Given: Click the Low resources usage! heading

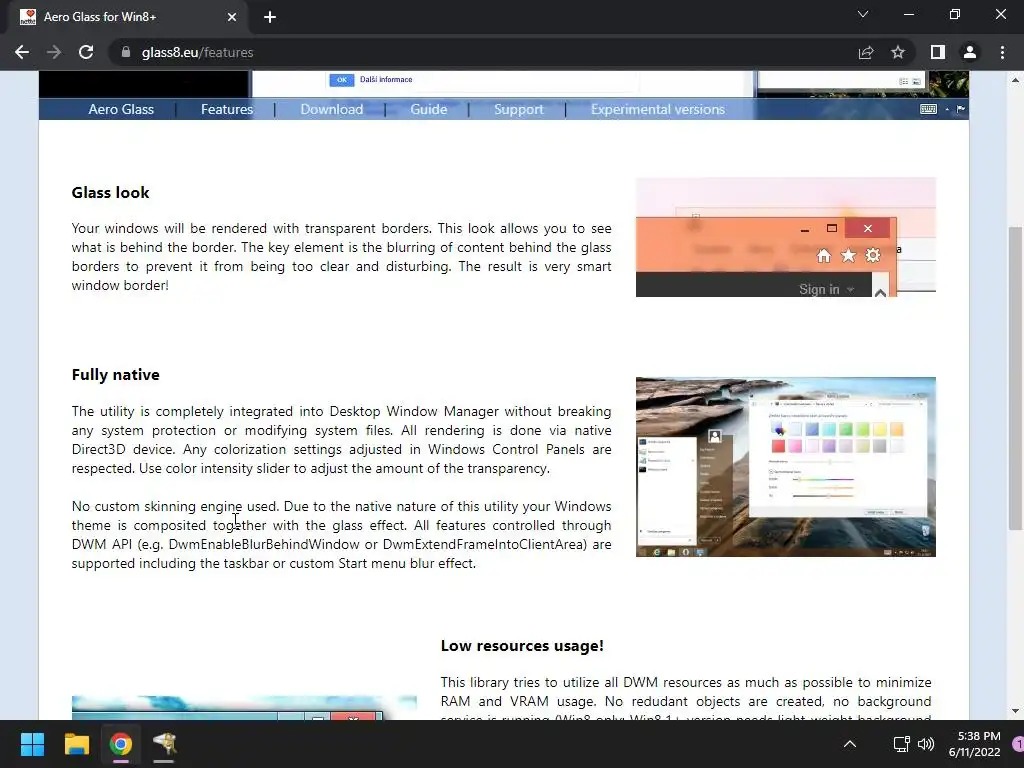Looking at the screenshot, I should click(x=522, y=646).
